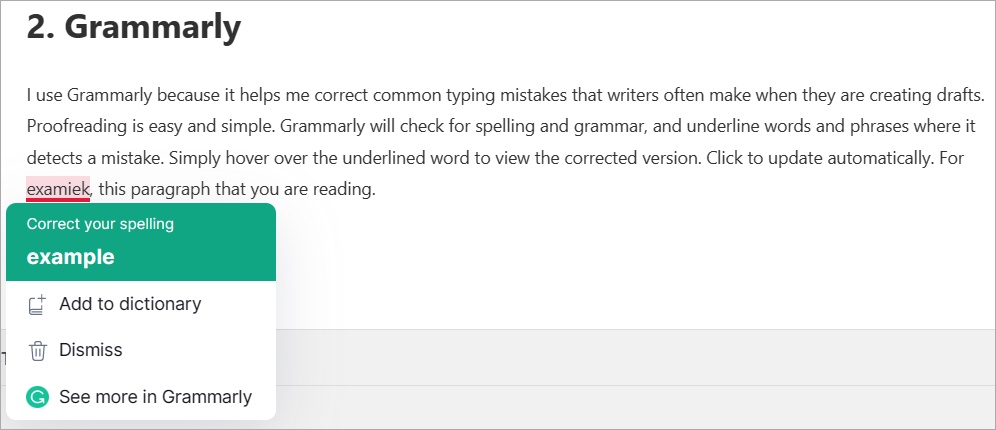This screenshot has height=430, width=996.
Task: Click the green Grammarly G logo icon
Action: [x=37, y=397]
